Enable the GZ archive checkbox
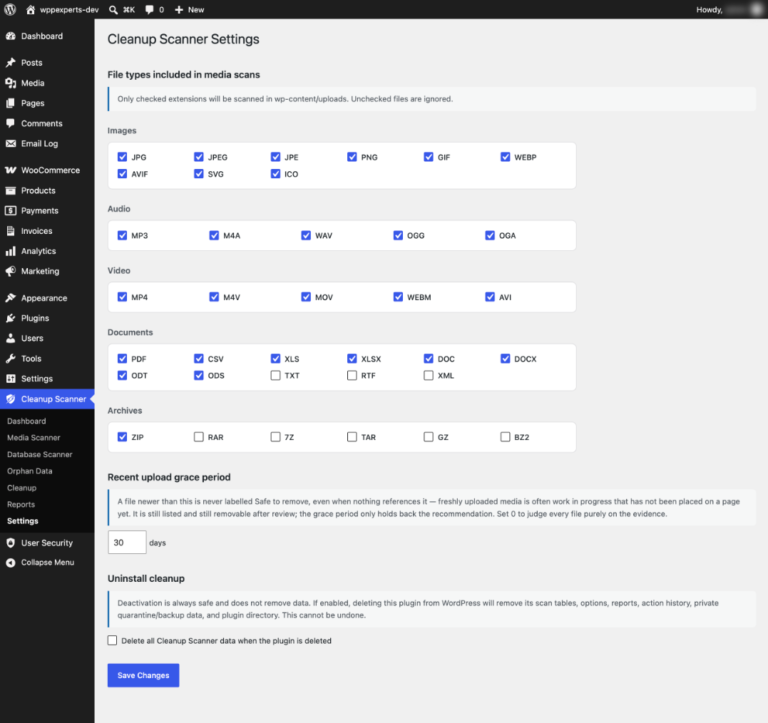This screenshot has height=723, width=768. click(x=429, y=436)
